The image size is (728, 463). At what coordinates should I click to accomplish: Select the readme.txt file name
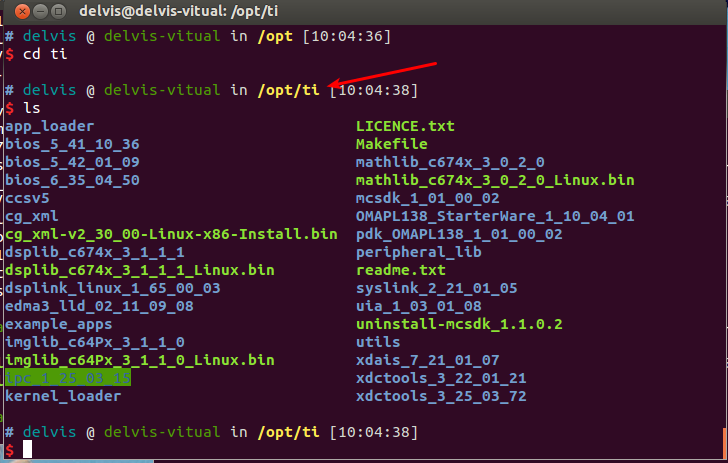click(401, 270)
